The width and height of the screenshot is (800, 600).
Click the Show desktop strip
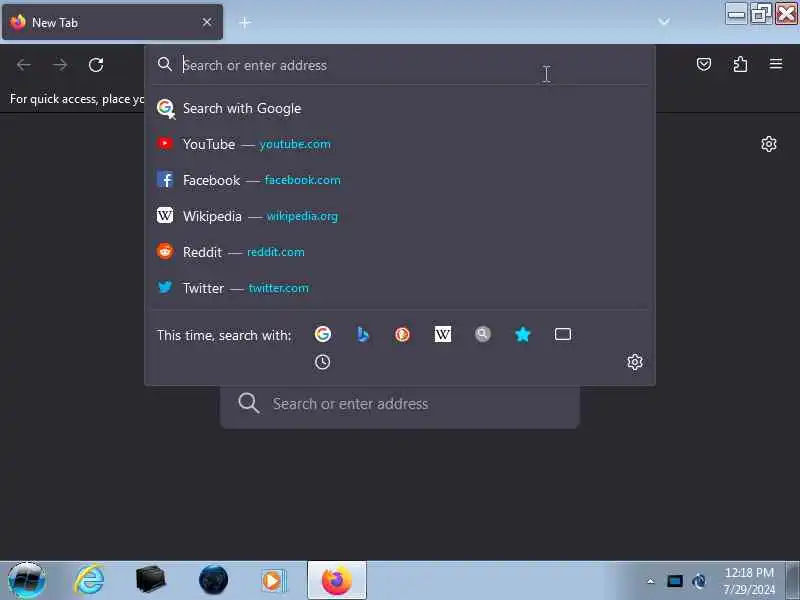(x=793, y=580)
